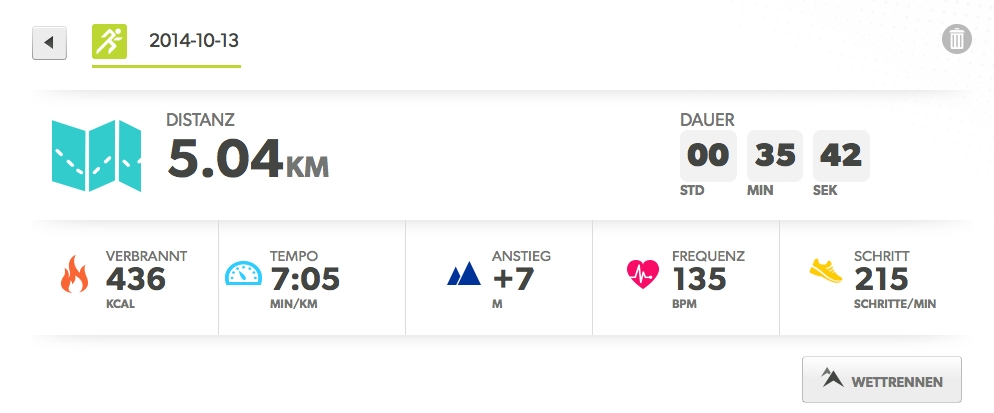This screenshot has height=413, width=994.
Task: Click the yellow shoe cadence icon
Action: (826, 270)
